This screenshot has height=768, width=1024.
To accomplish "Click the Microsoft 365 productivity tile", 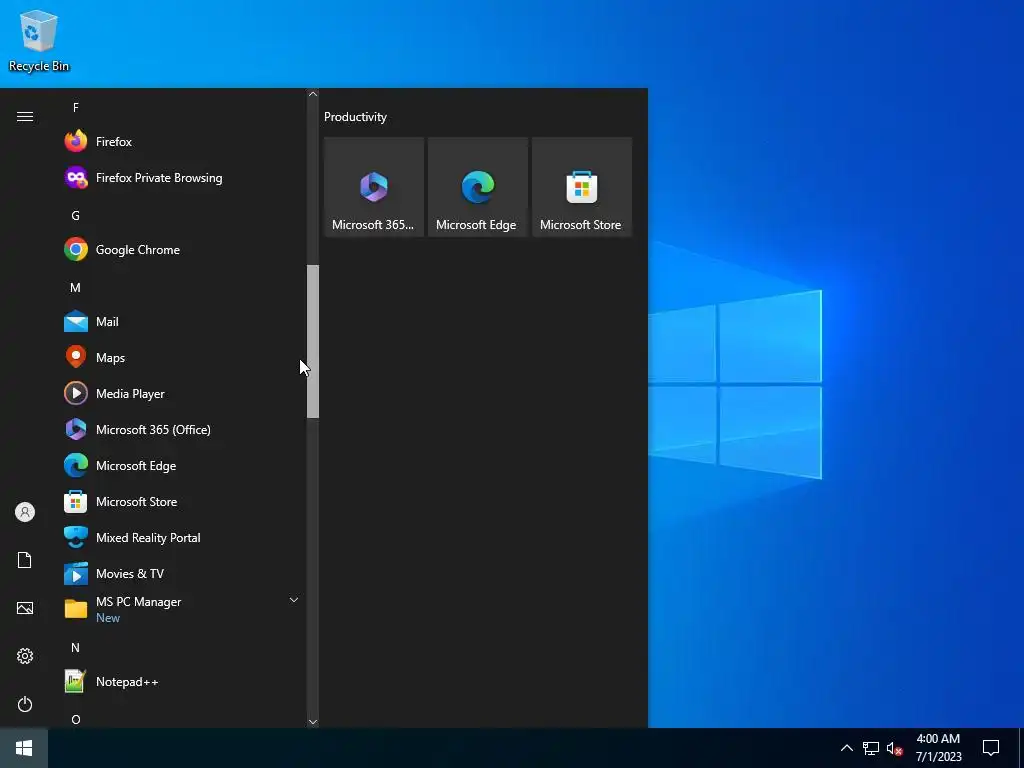I will 374,187.
